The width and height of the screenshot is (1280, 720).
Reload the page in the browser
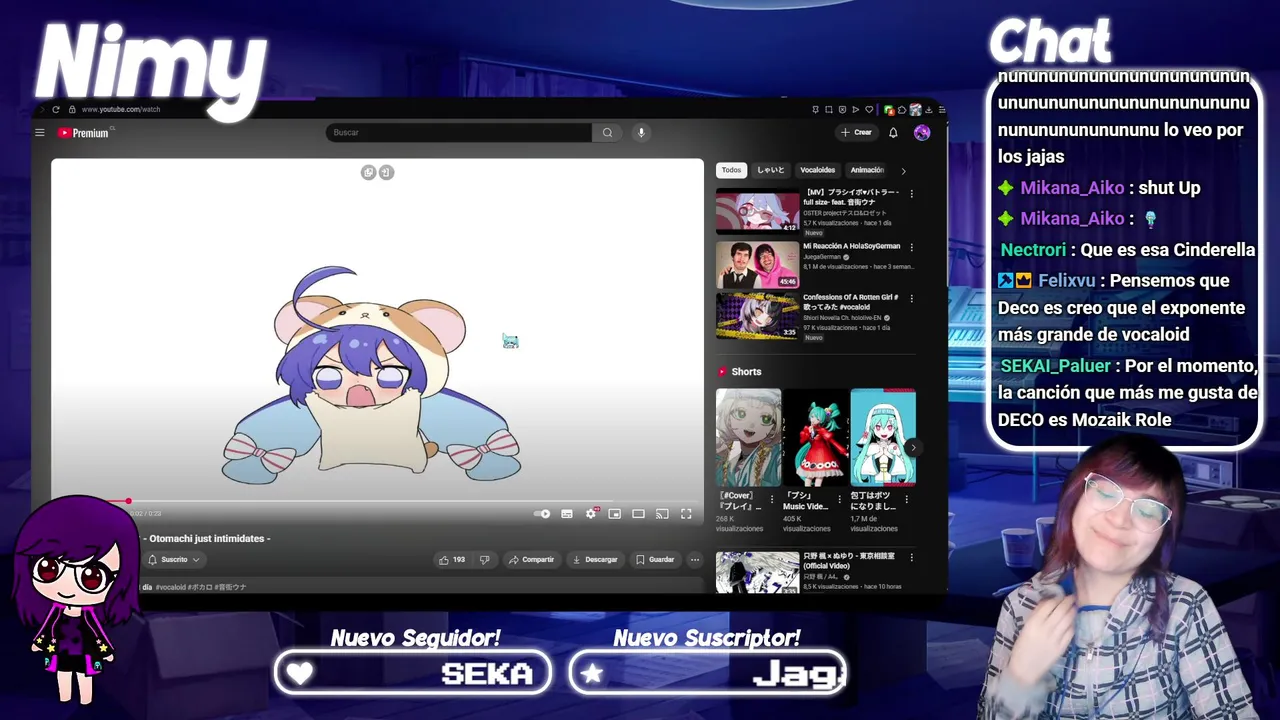[56, 109]
